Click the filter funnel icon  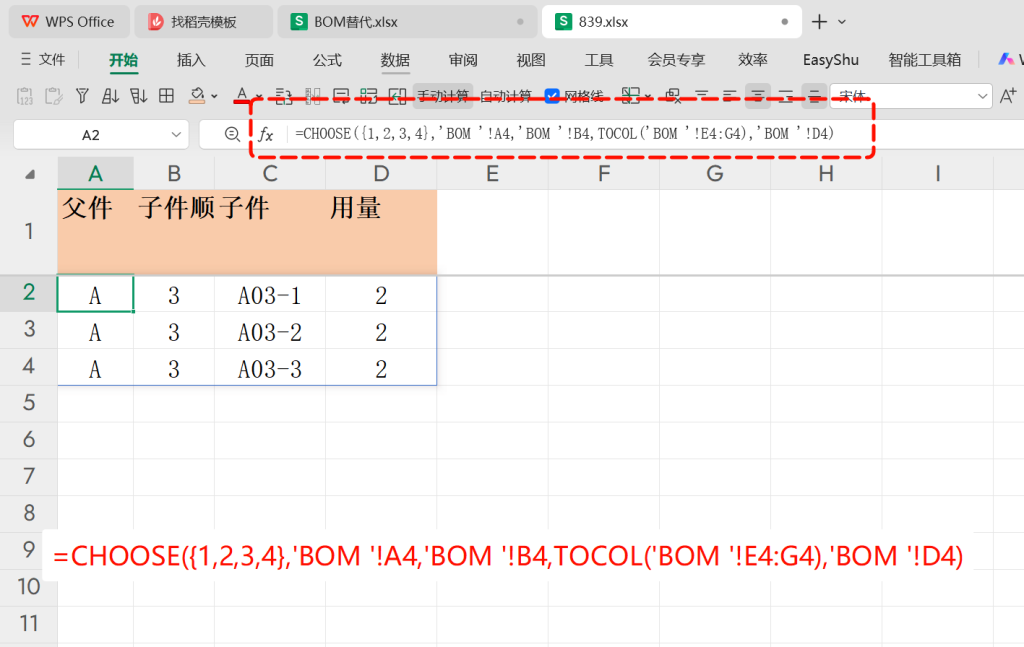click(82, 97)
